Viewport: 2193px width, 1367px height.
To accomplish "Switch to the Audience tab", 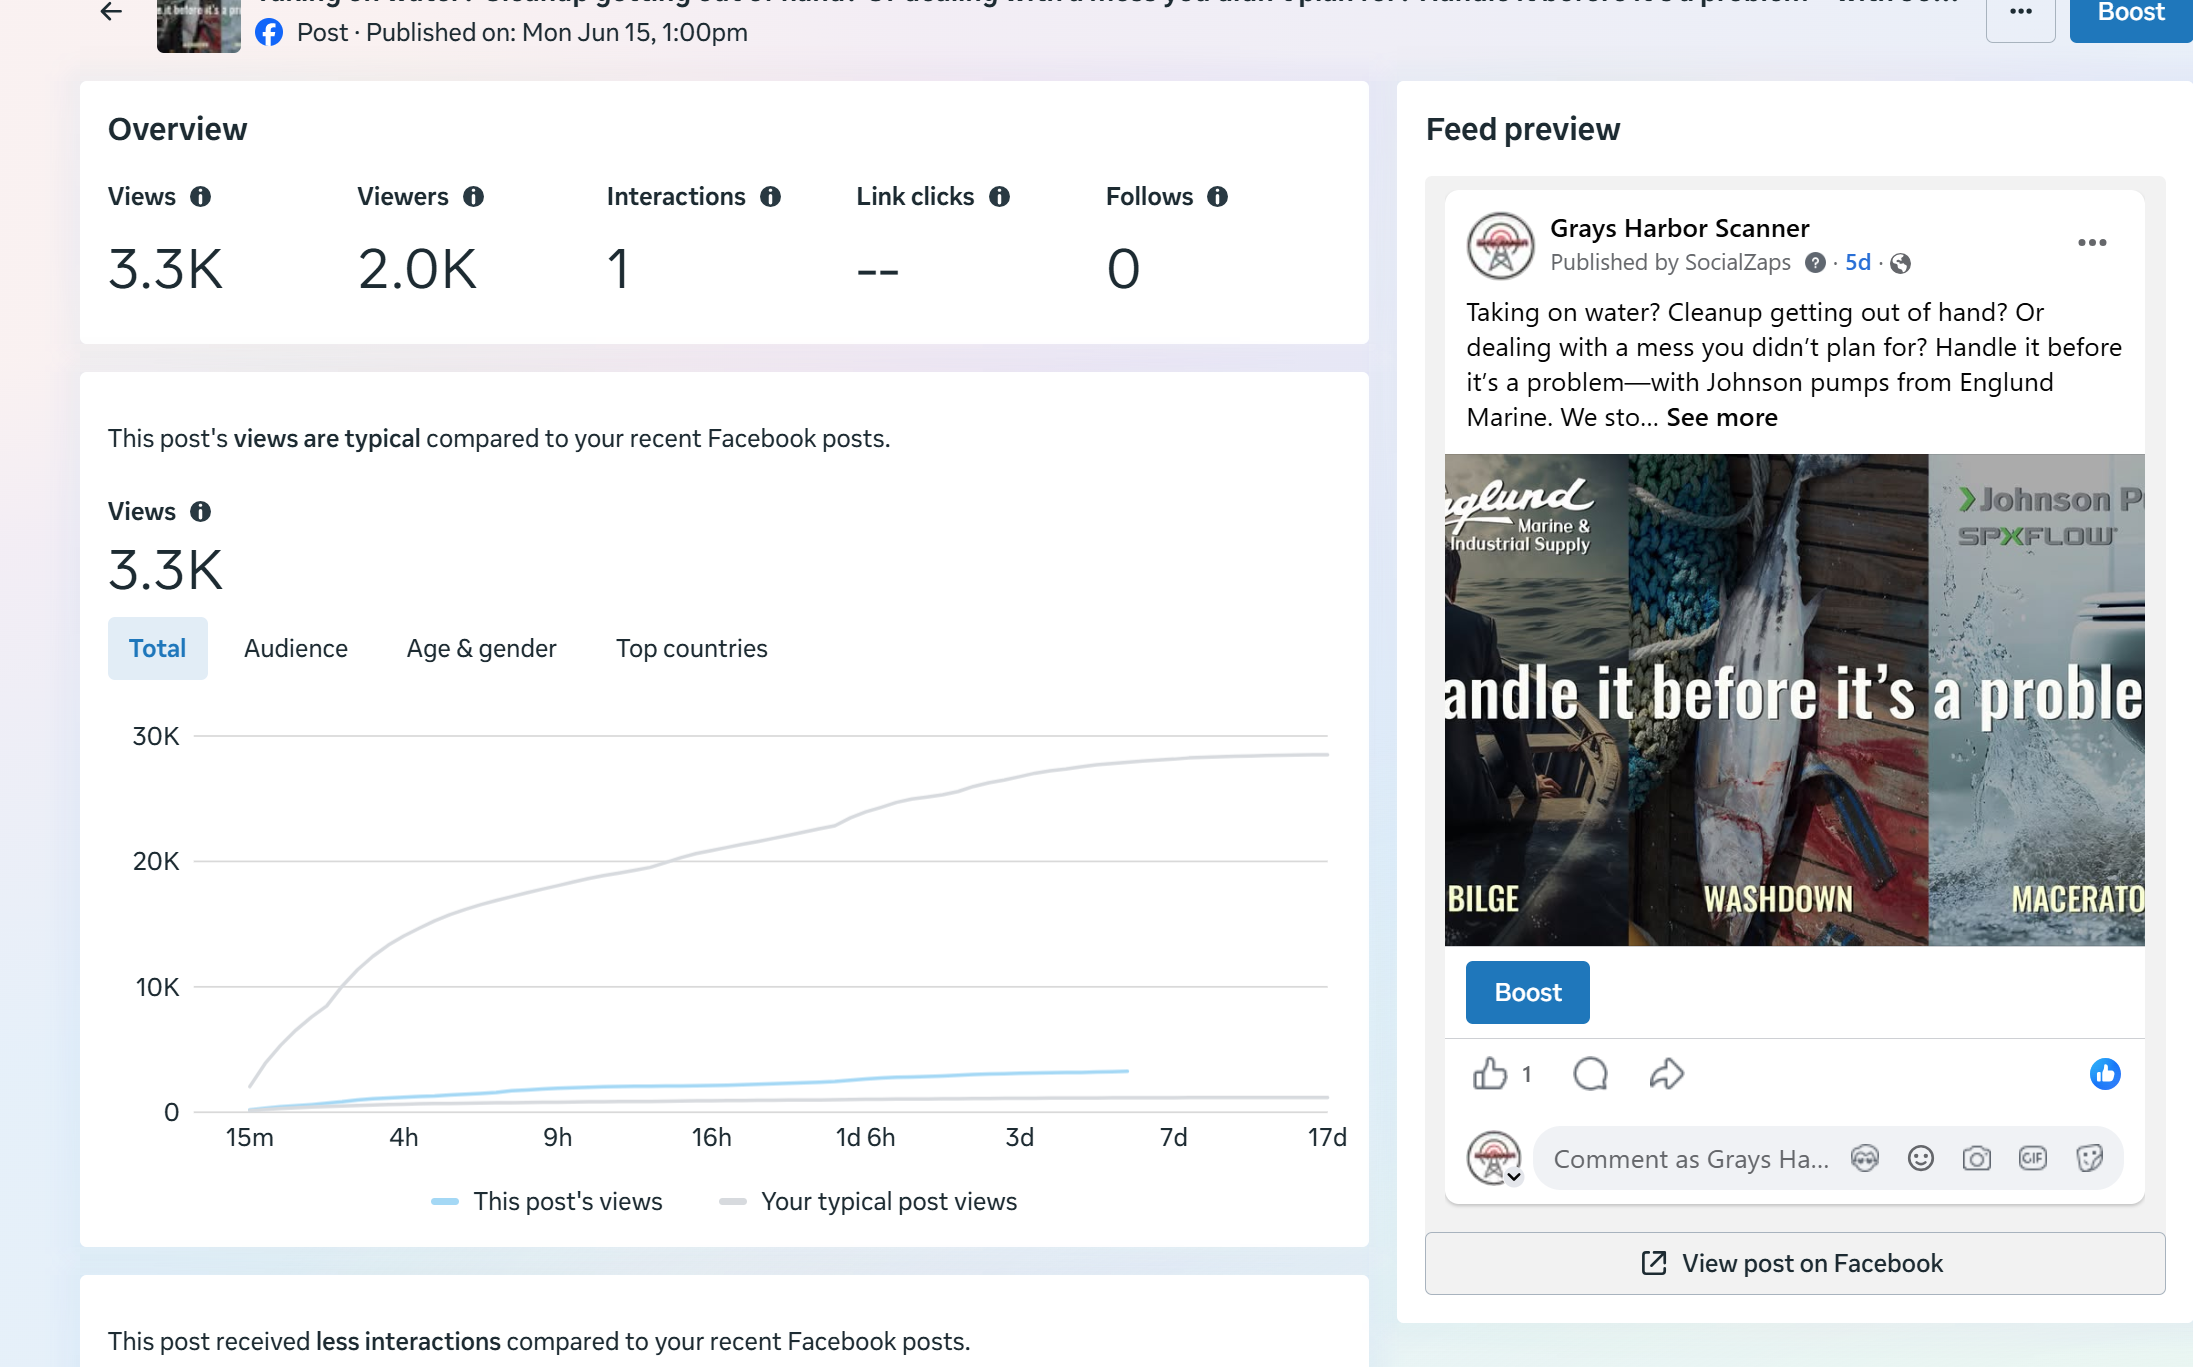I will (296, 649).
